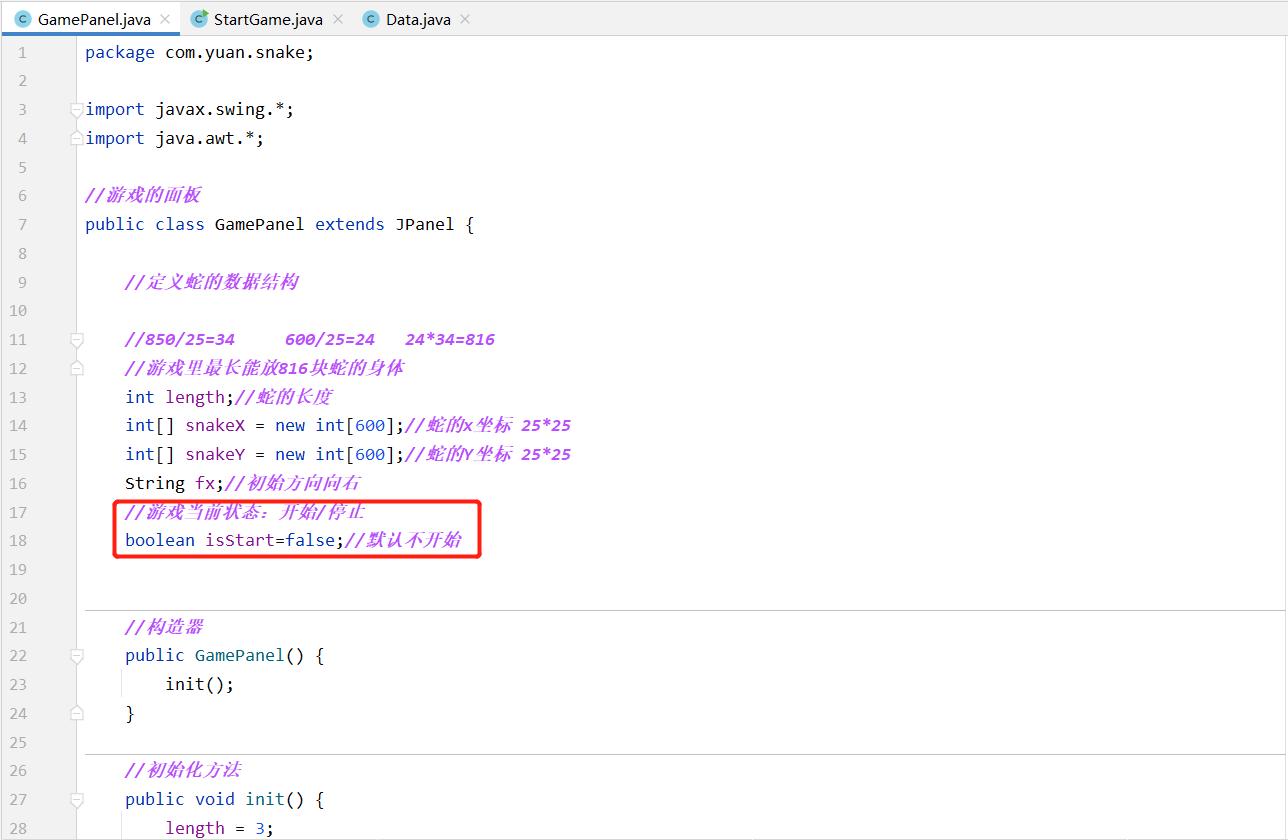This screenshot has width=1288, height=840.
Task: Click line number 7 in the gutter
Action: pyautogui.click(x=22, y=224)
